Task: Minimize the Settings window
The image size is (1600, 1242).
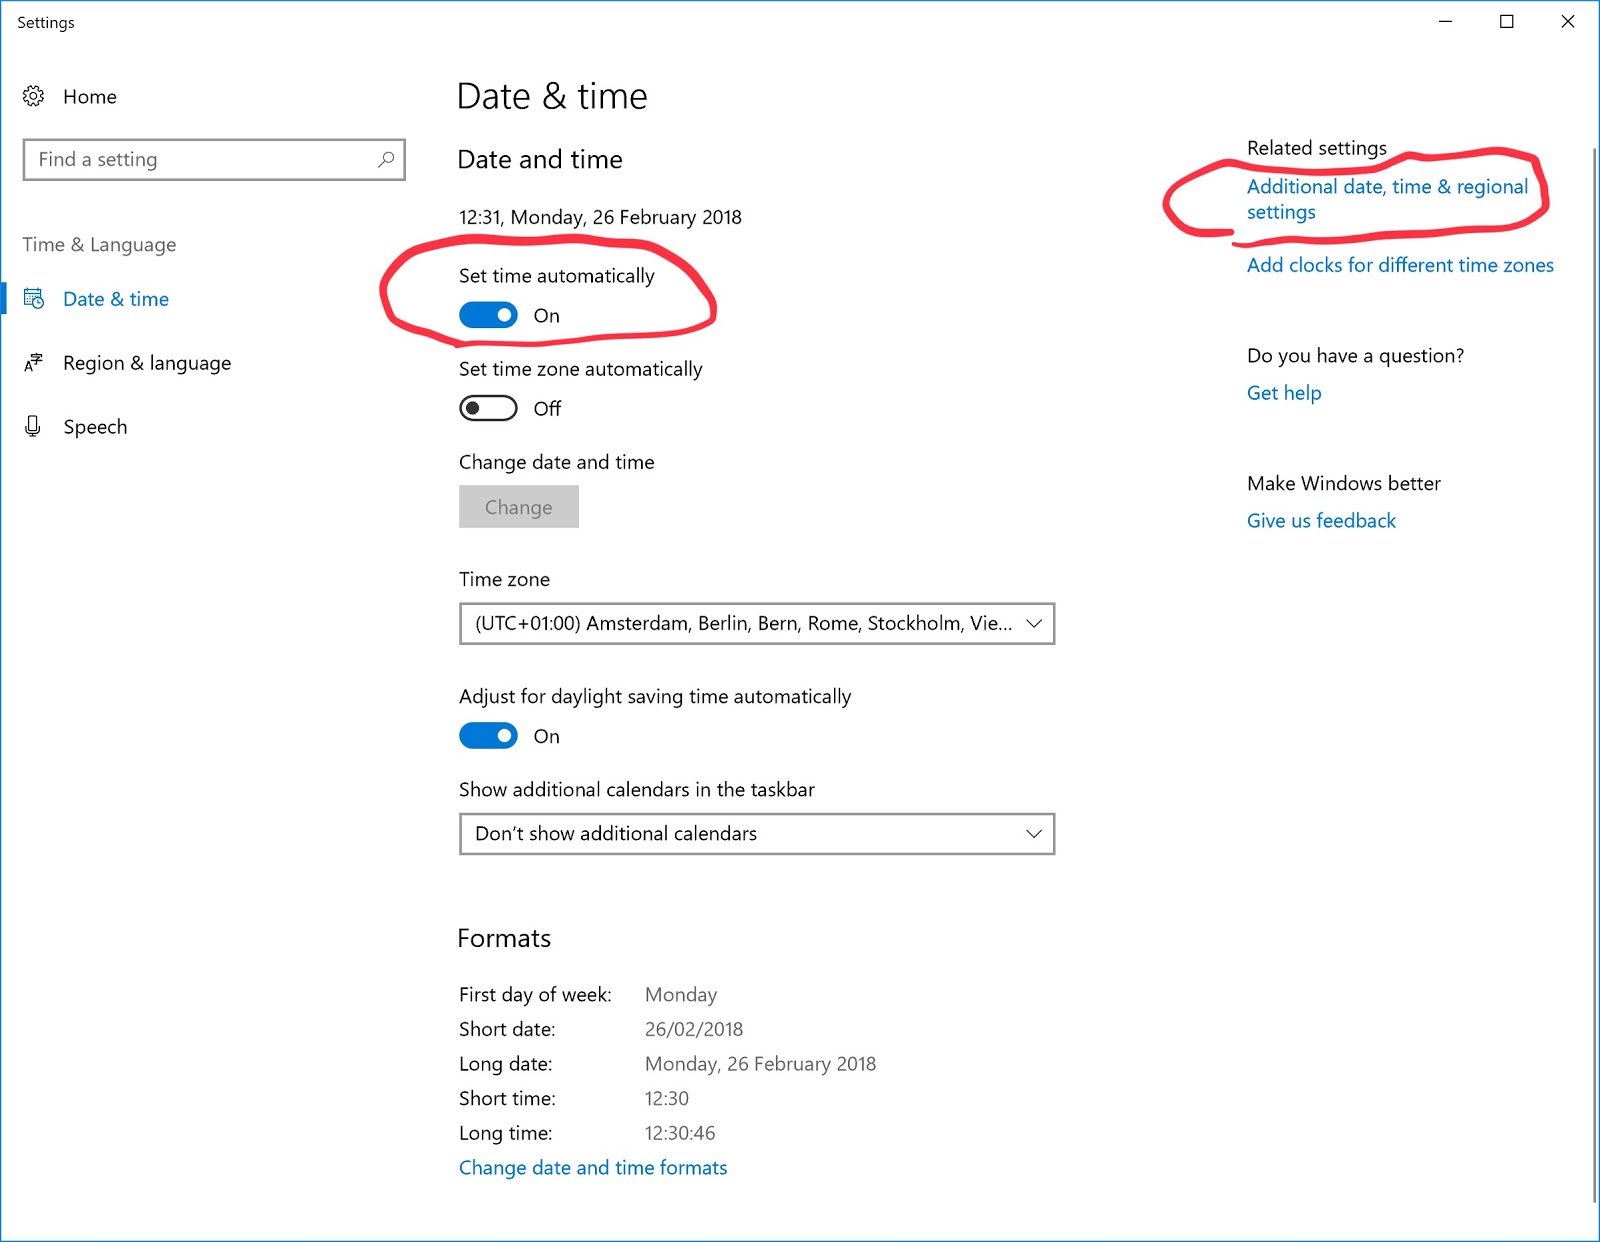Action: pos(1445,22)
